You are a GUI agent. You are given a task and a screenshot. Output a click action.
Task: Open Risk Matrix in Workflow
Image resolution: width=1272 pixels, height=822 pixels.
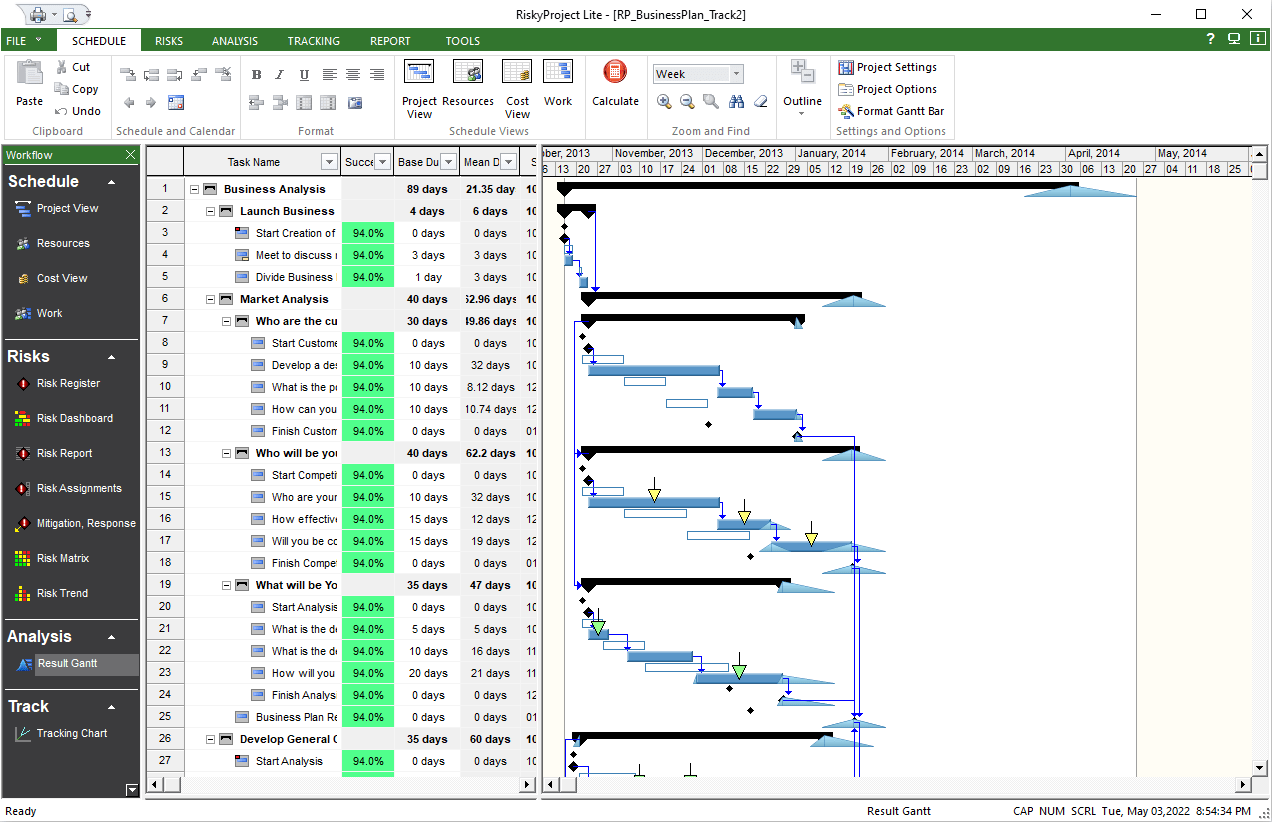53,558
